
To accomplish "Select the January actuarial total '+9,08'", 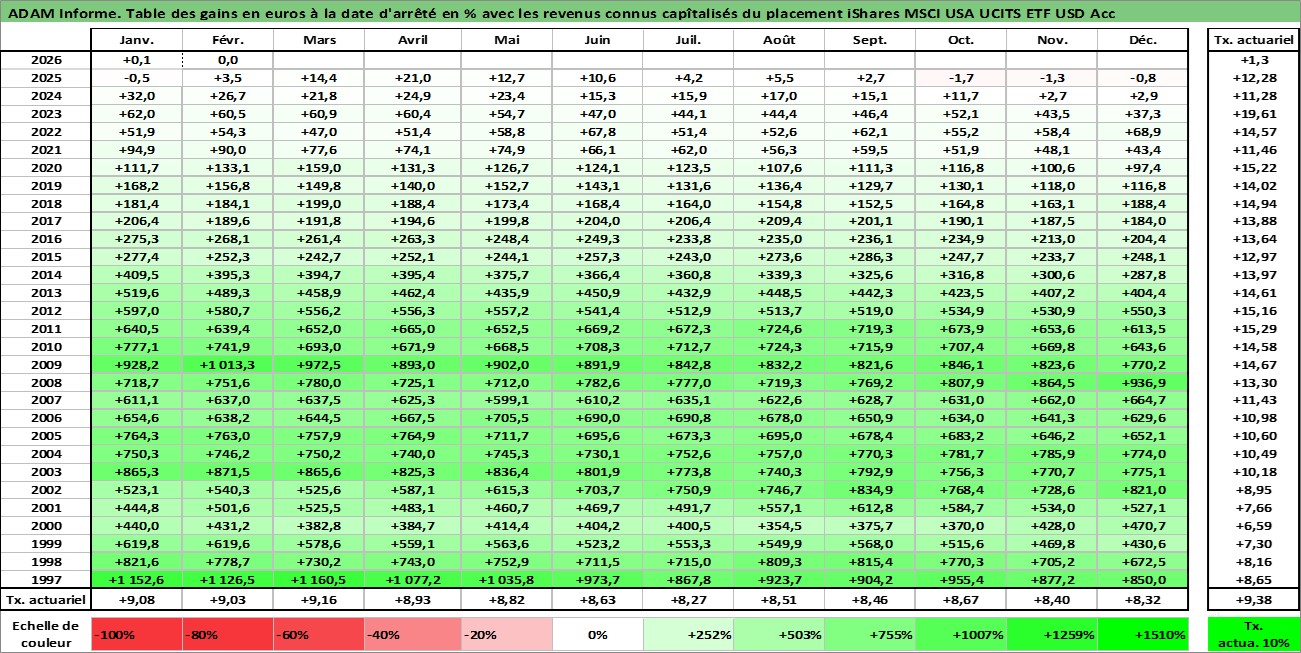I will [136, 600].
